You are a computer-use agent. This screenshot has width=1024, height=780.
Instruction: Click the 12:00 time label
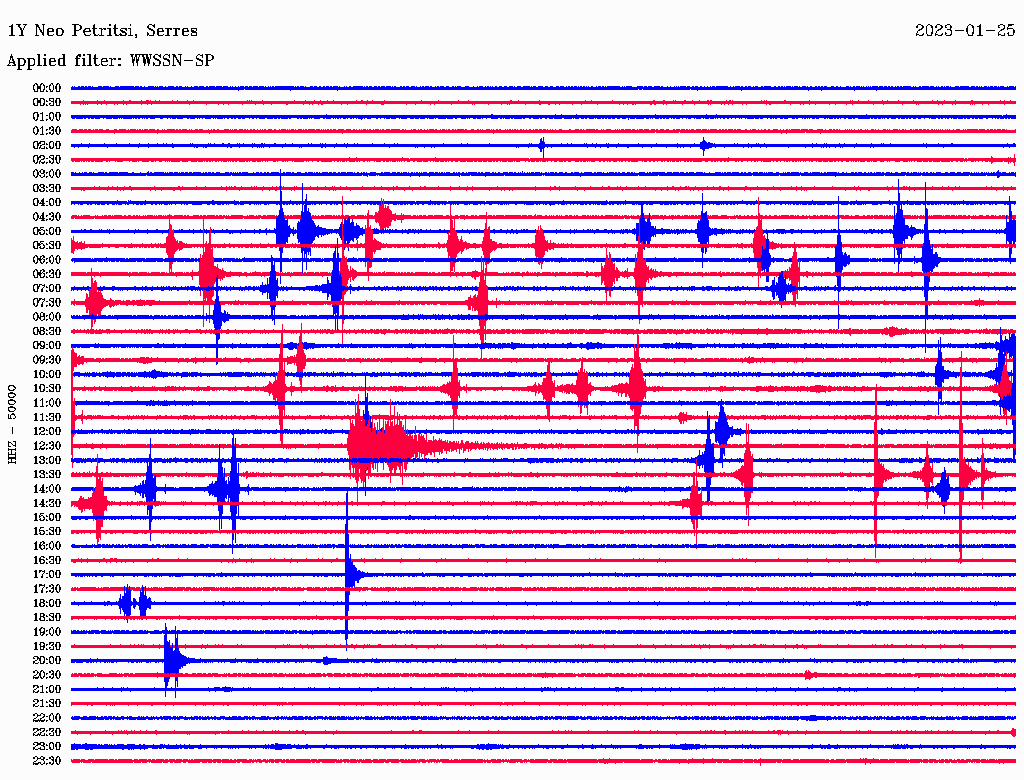click(46, 432)
